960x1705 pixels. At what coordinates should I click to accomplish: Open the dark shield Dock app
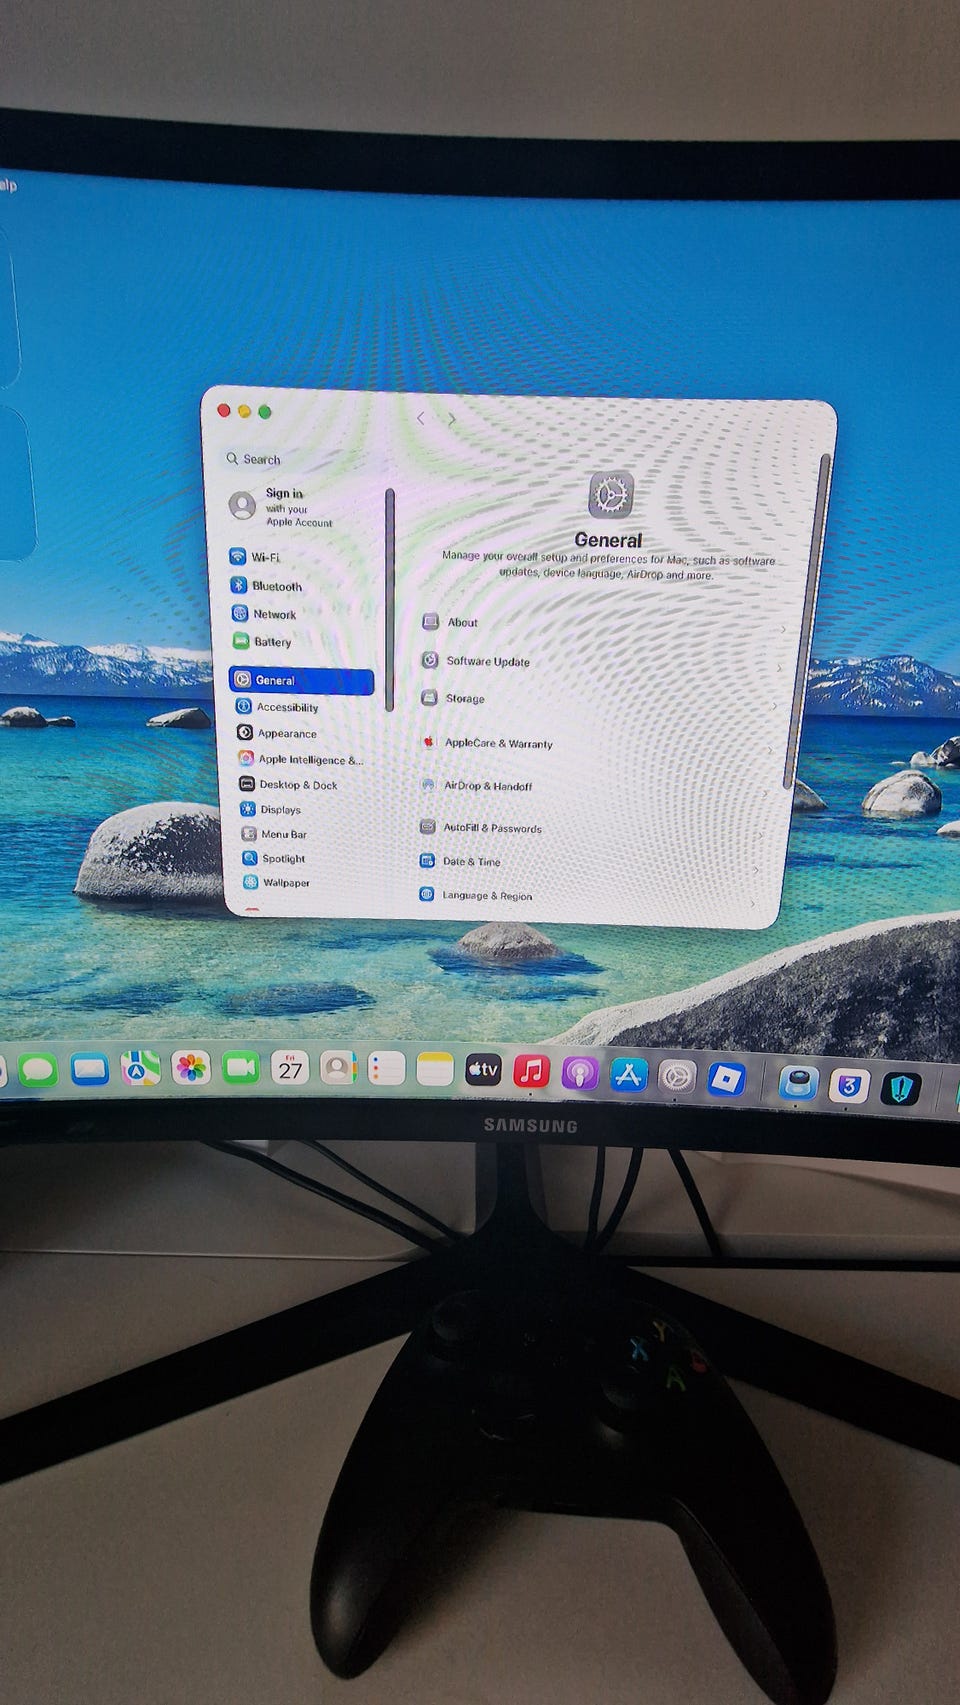[900, 1089]
